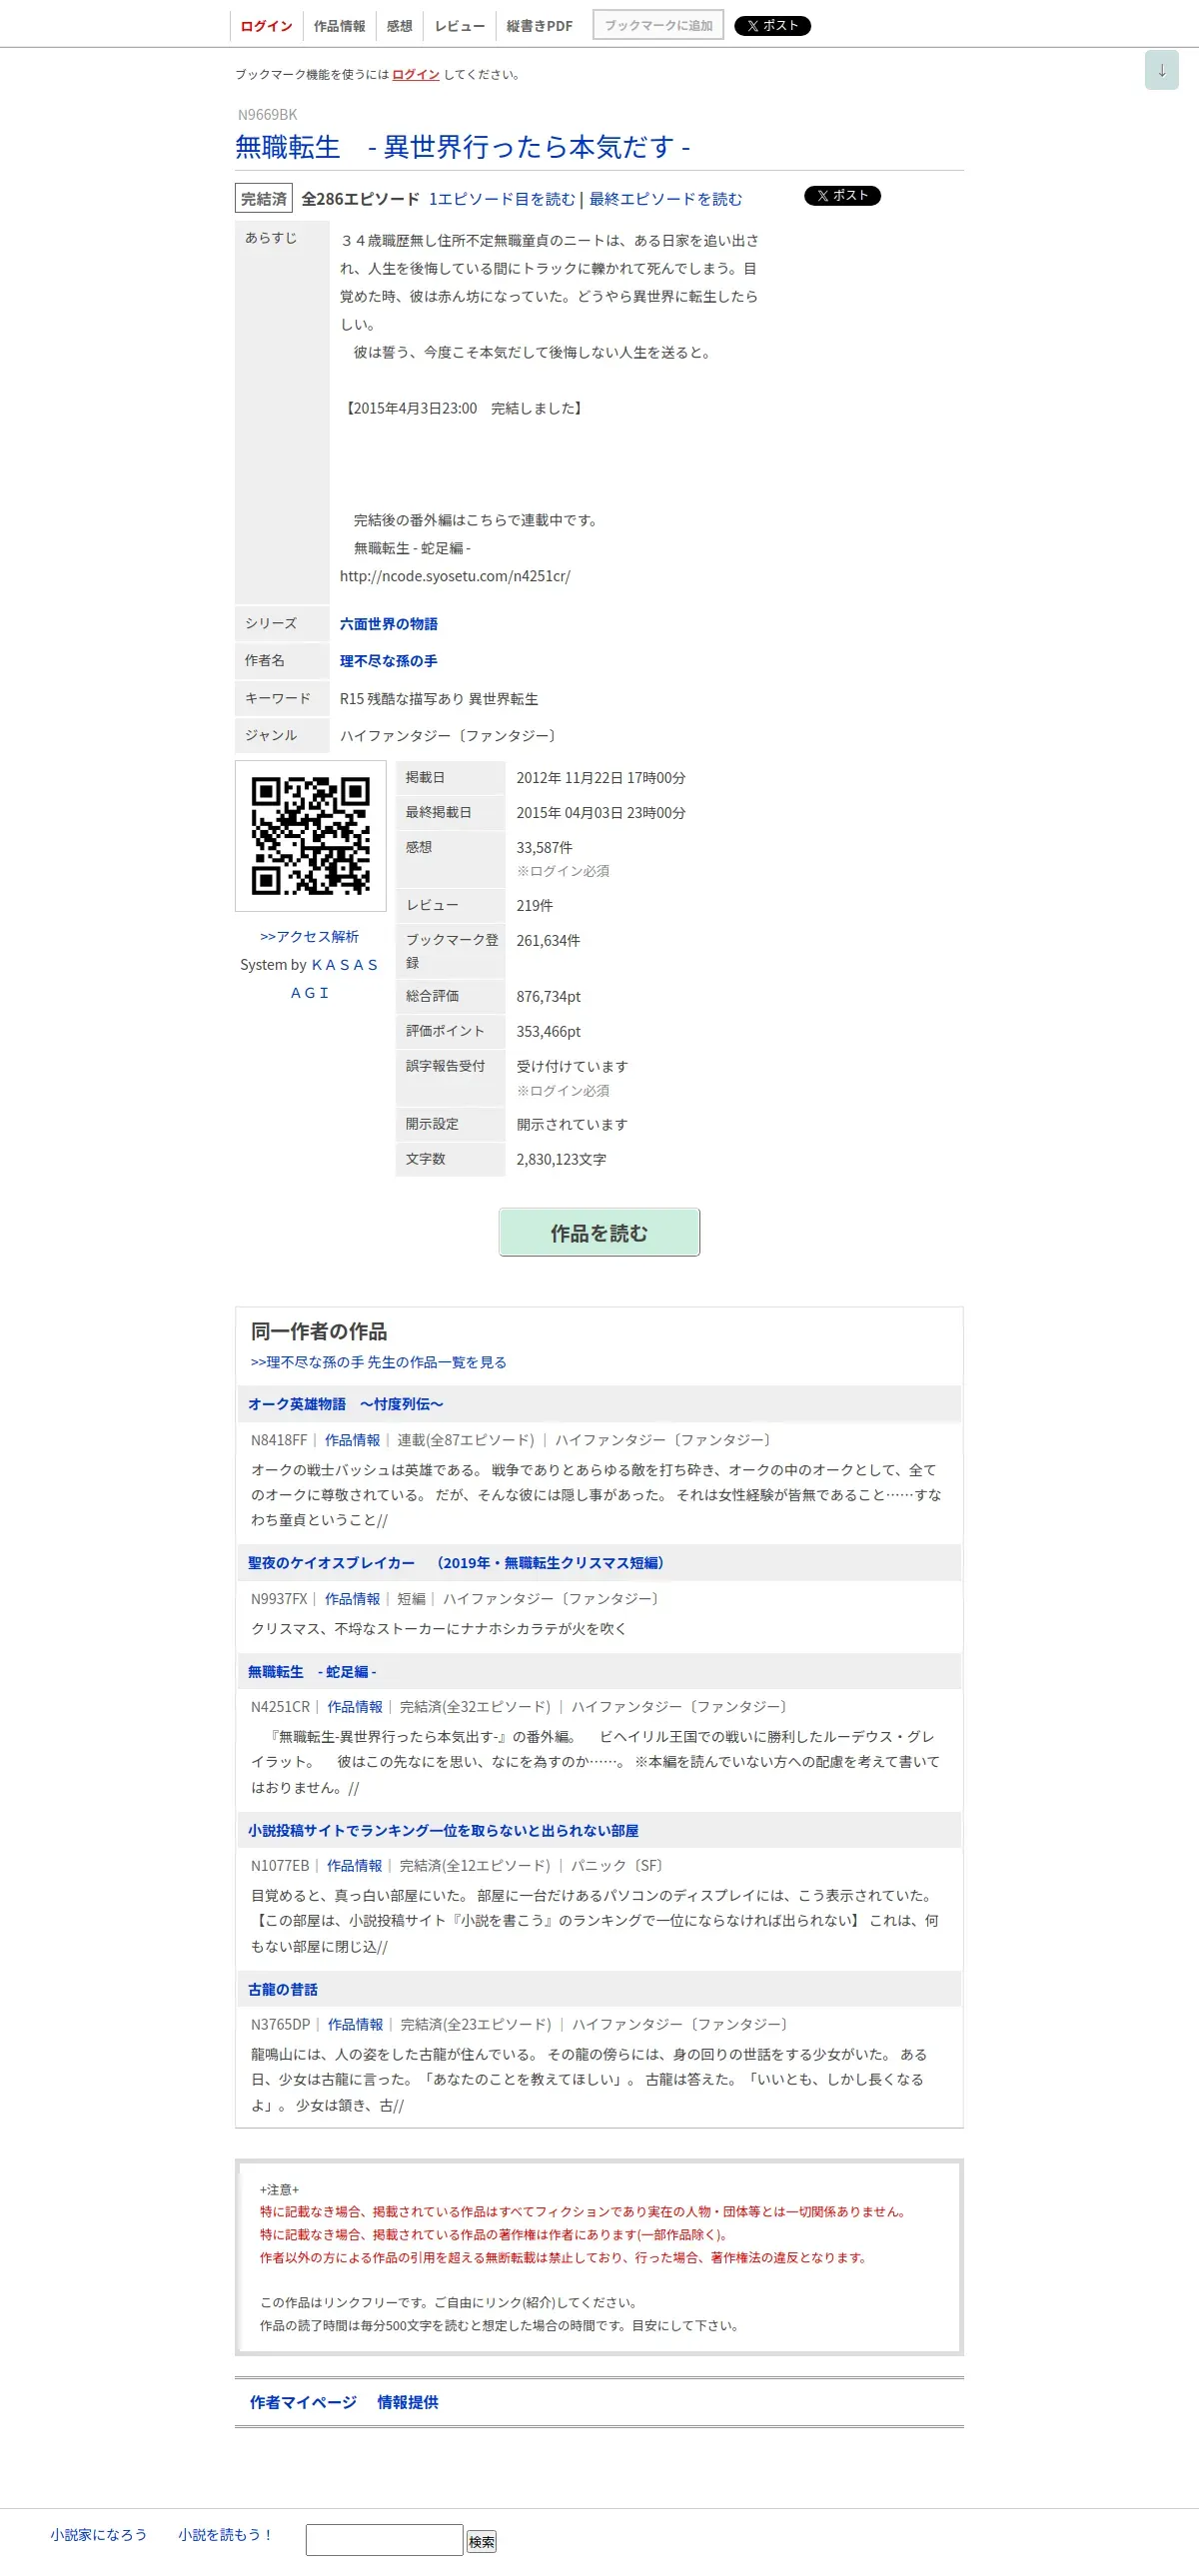Viewport: 1199px width, 2576px height.
Task: Open the novel title 無職転生 link
Action: [462, 147]
